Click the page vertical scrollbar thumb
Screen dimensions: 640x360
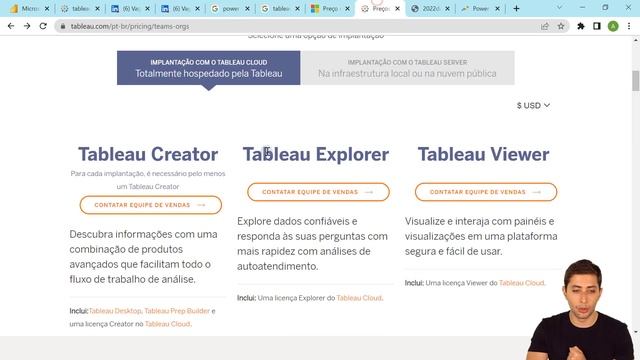point(636,81)
